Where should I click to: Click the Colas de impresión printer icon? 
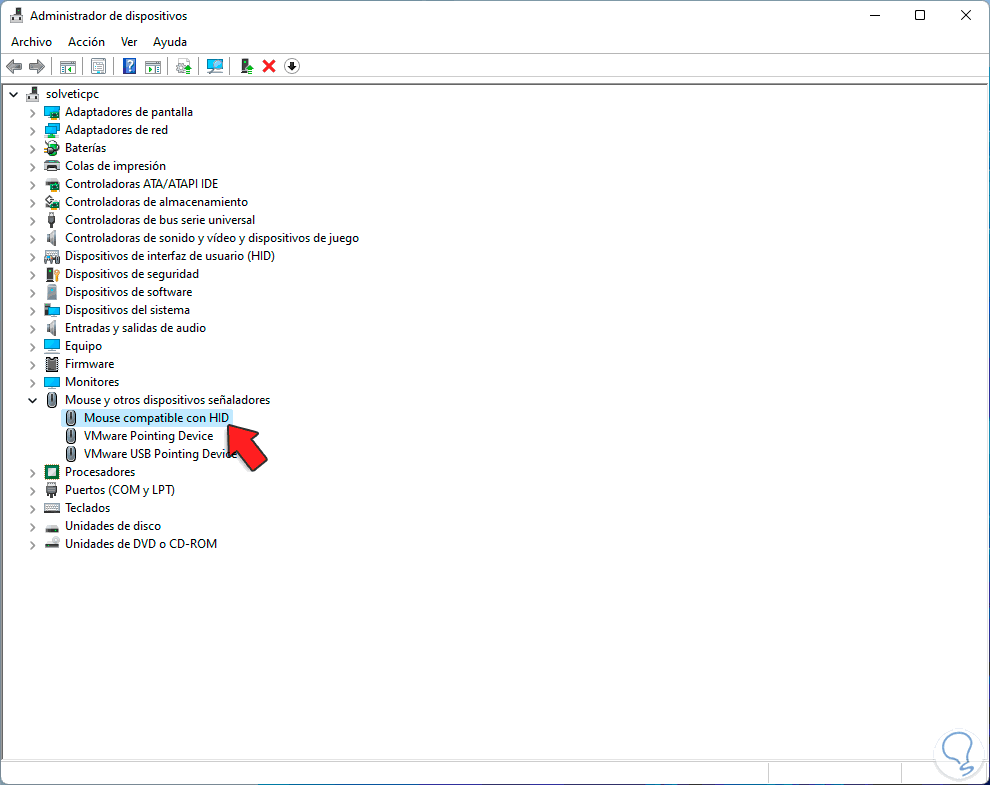[52, 166]
